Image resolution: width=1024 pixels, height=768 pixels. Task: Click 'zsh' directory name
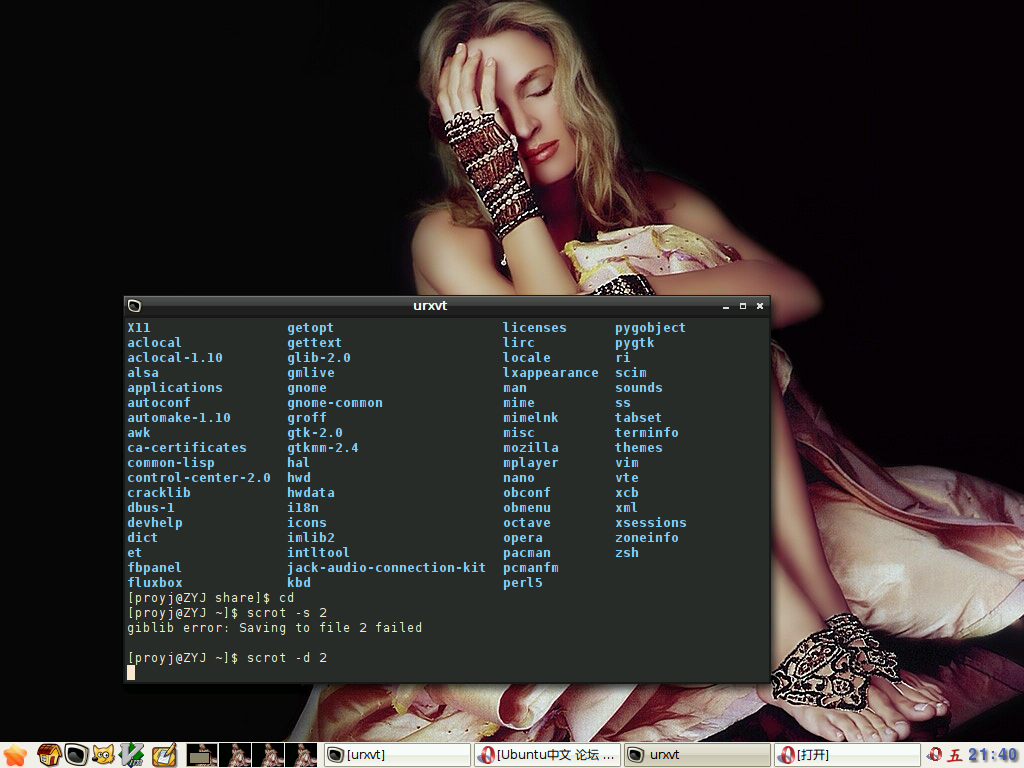[626, 553]
